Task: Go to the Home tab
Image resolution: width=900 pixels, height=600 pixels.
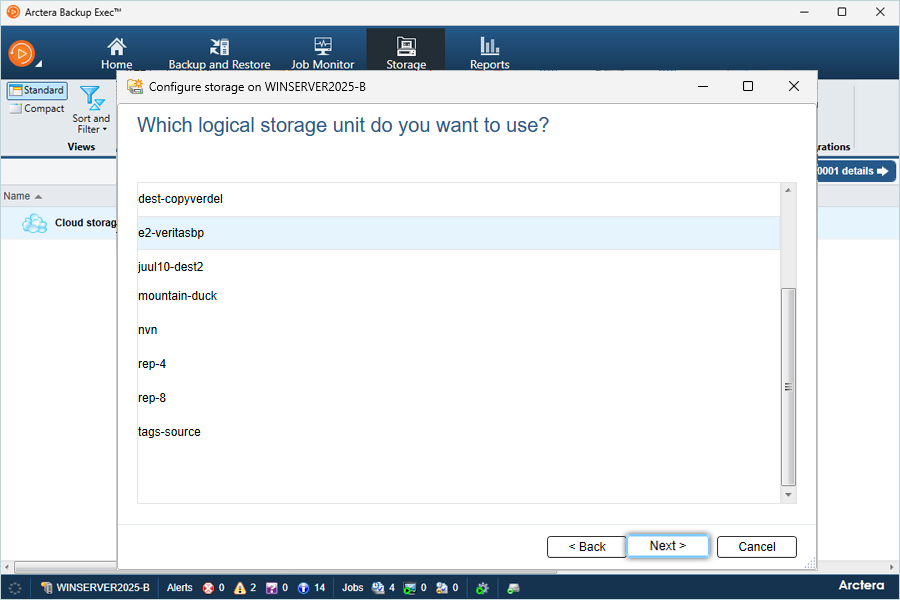Action: (x=117, y=53)
